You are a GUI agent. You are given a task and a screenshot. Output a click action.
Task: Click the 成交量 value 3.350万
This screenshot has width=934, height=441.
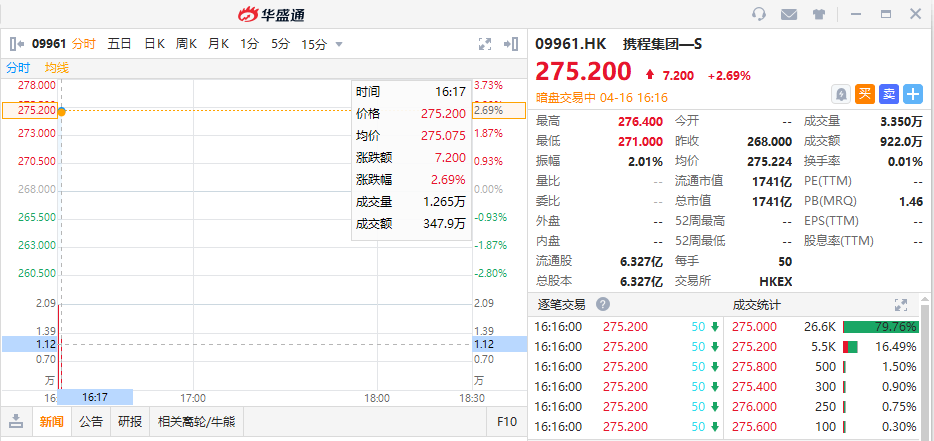point(901,122)
